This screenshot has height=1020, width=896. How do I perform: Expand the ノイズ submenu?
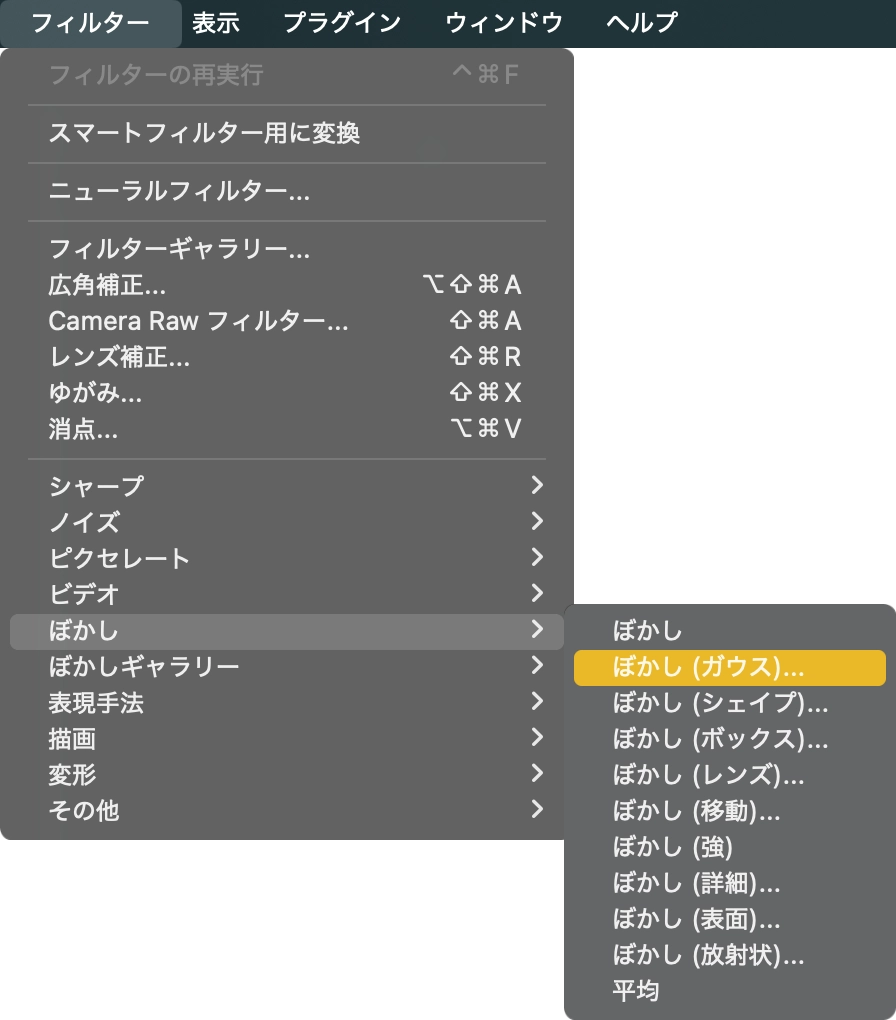pos(84,522)
